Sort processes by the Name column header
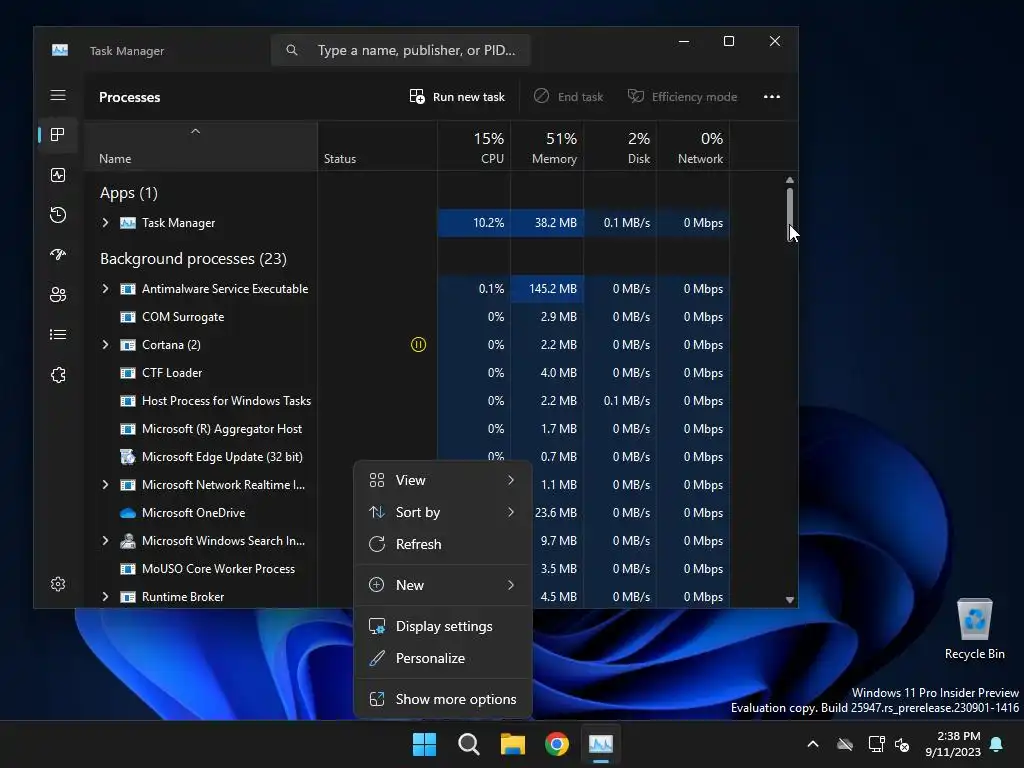Viewport: 1024px width, 768px height. pyautogui.click(x=200, y=146)
